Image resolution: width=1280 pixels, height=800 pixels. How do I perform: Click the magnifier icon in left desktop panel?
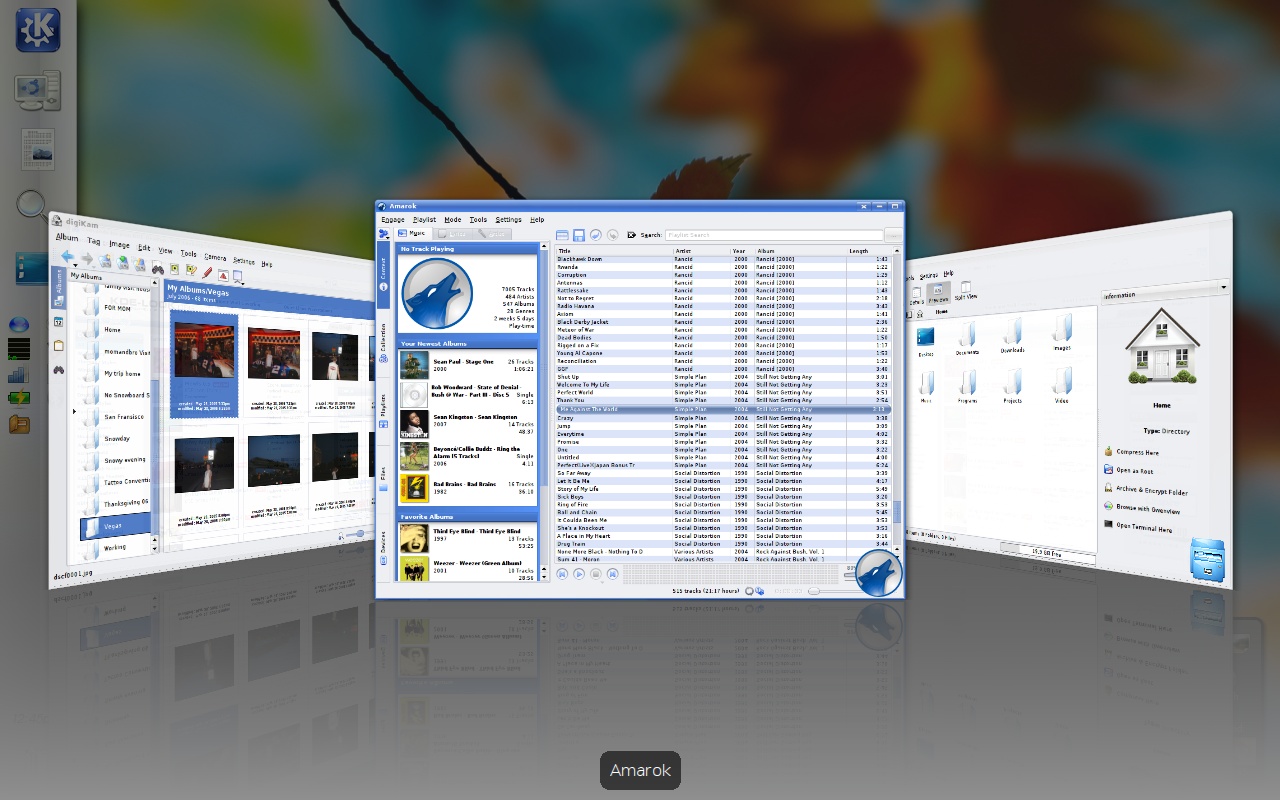pos(32,205)
